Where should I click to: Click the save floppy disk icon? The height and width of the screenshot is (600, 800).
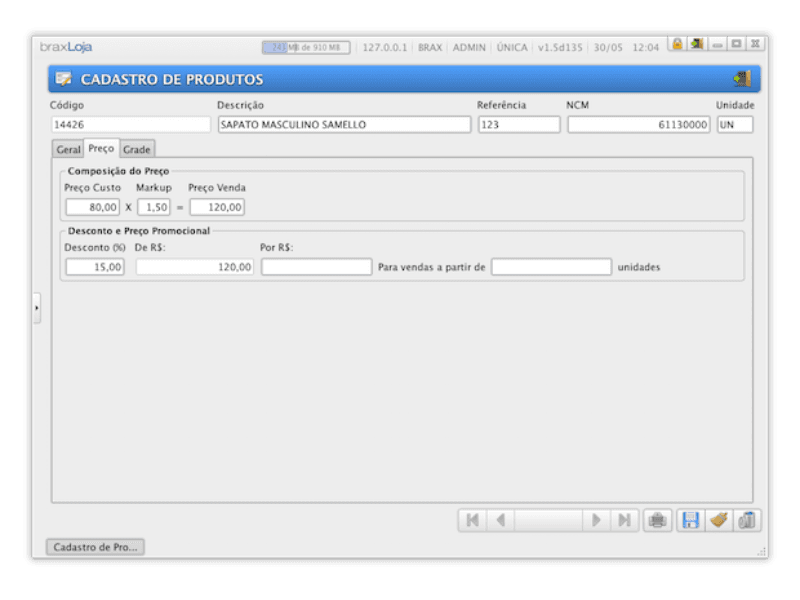click(x=690, y=520)
